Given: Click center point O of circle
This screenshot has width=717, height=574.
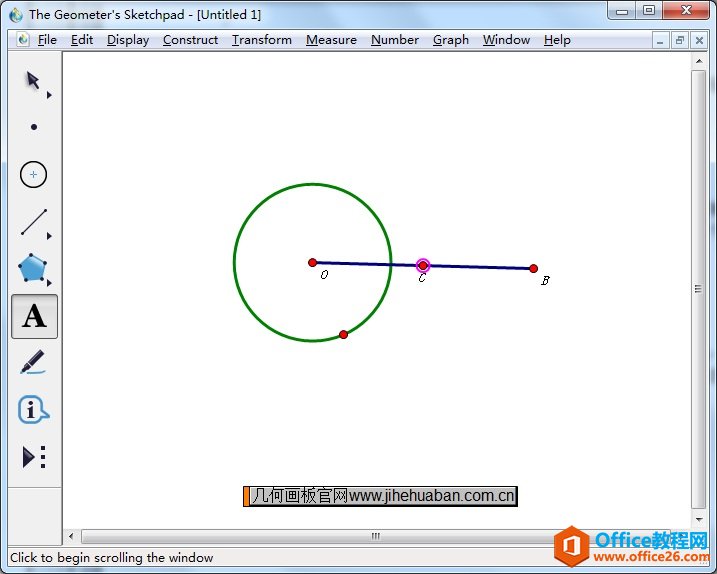Looking at the screenshot, I should [313, 262].
